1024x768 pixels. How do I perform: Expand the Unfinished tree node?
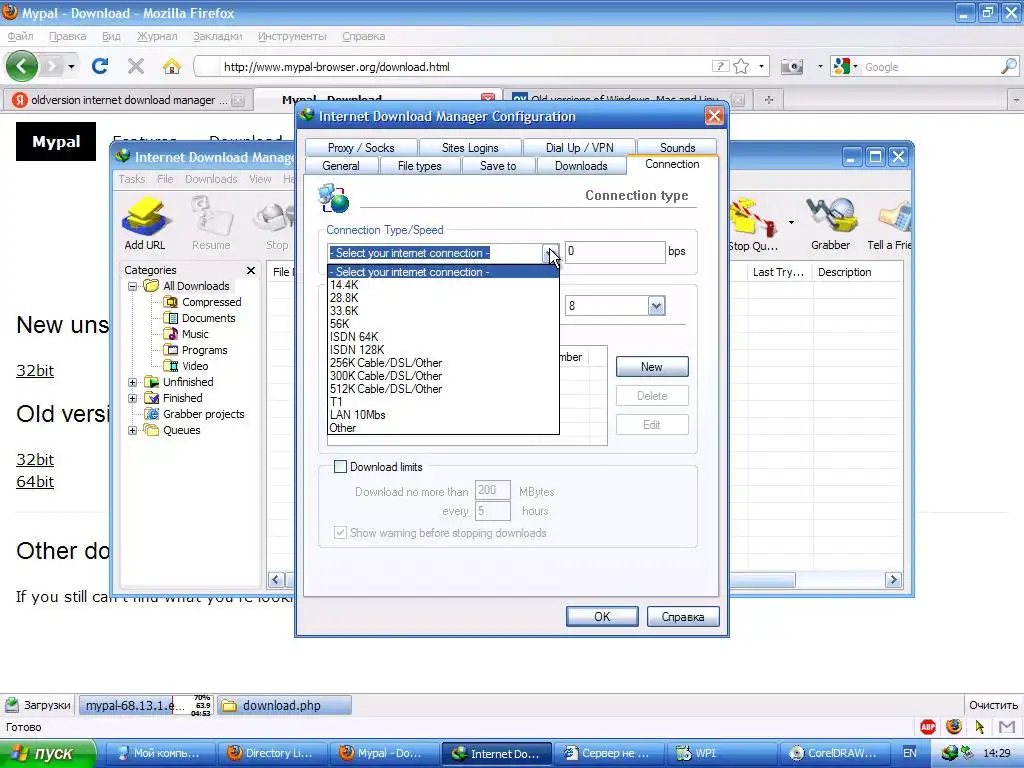(133, 382)
